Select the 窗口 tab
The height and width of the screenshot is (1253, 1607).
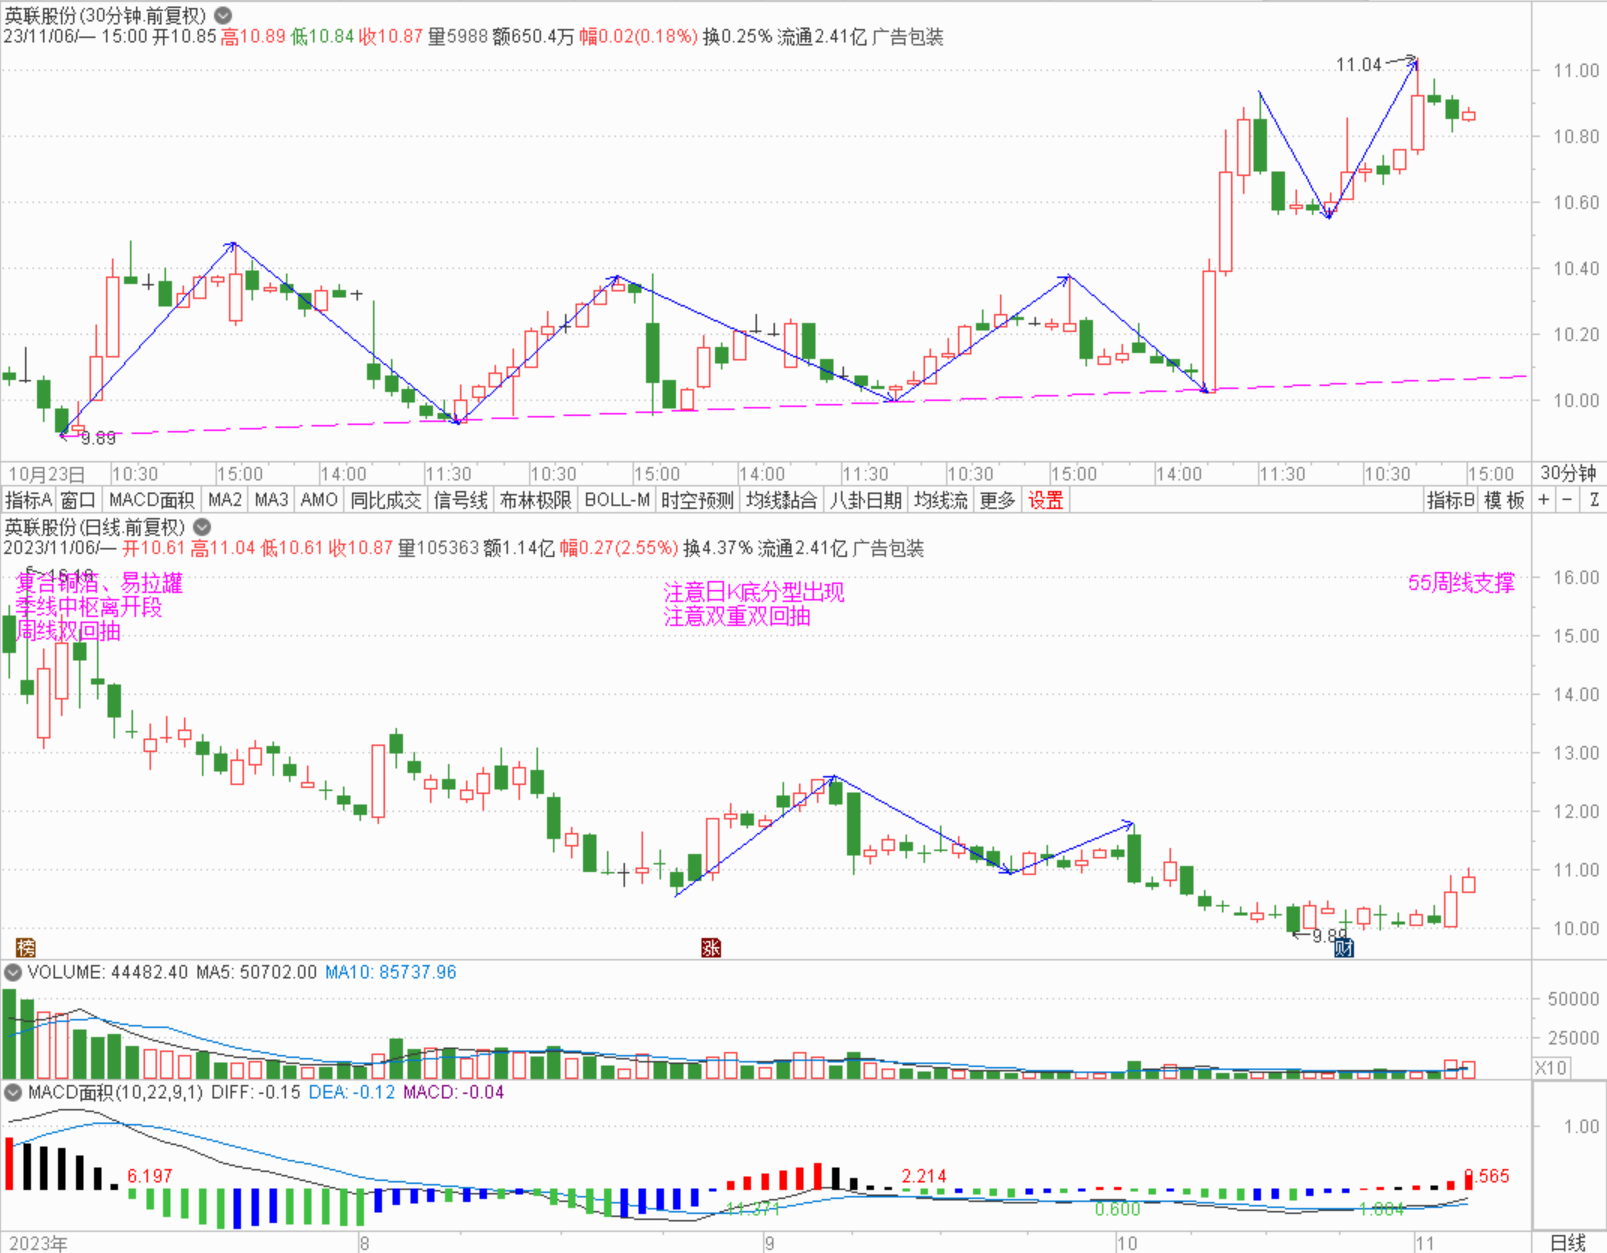pyautogui.click(x=78, y=500)
